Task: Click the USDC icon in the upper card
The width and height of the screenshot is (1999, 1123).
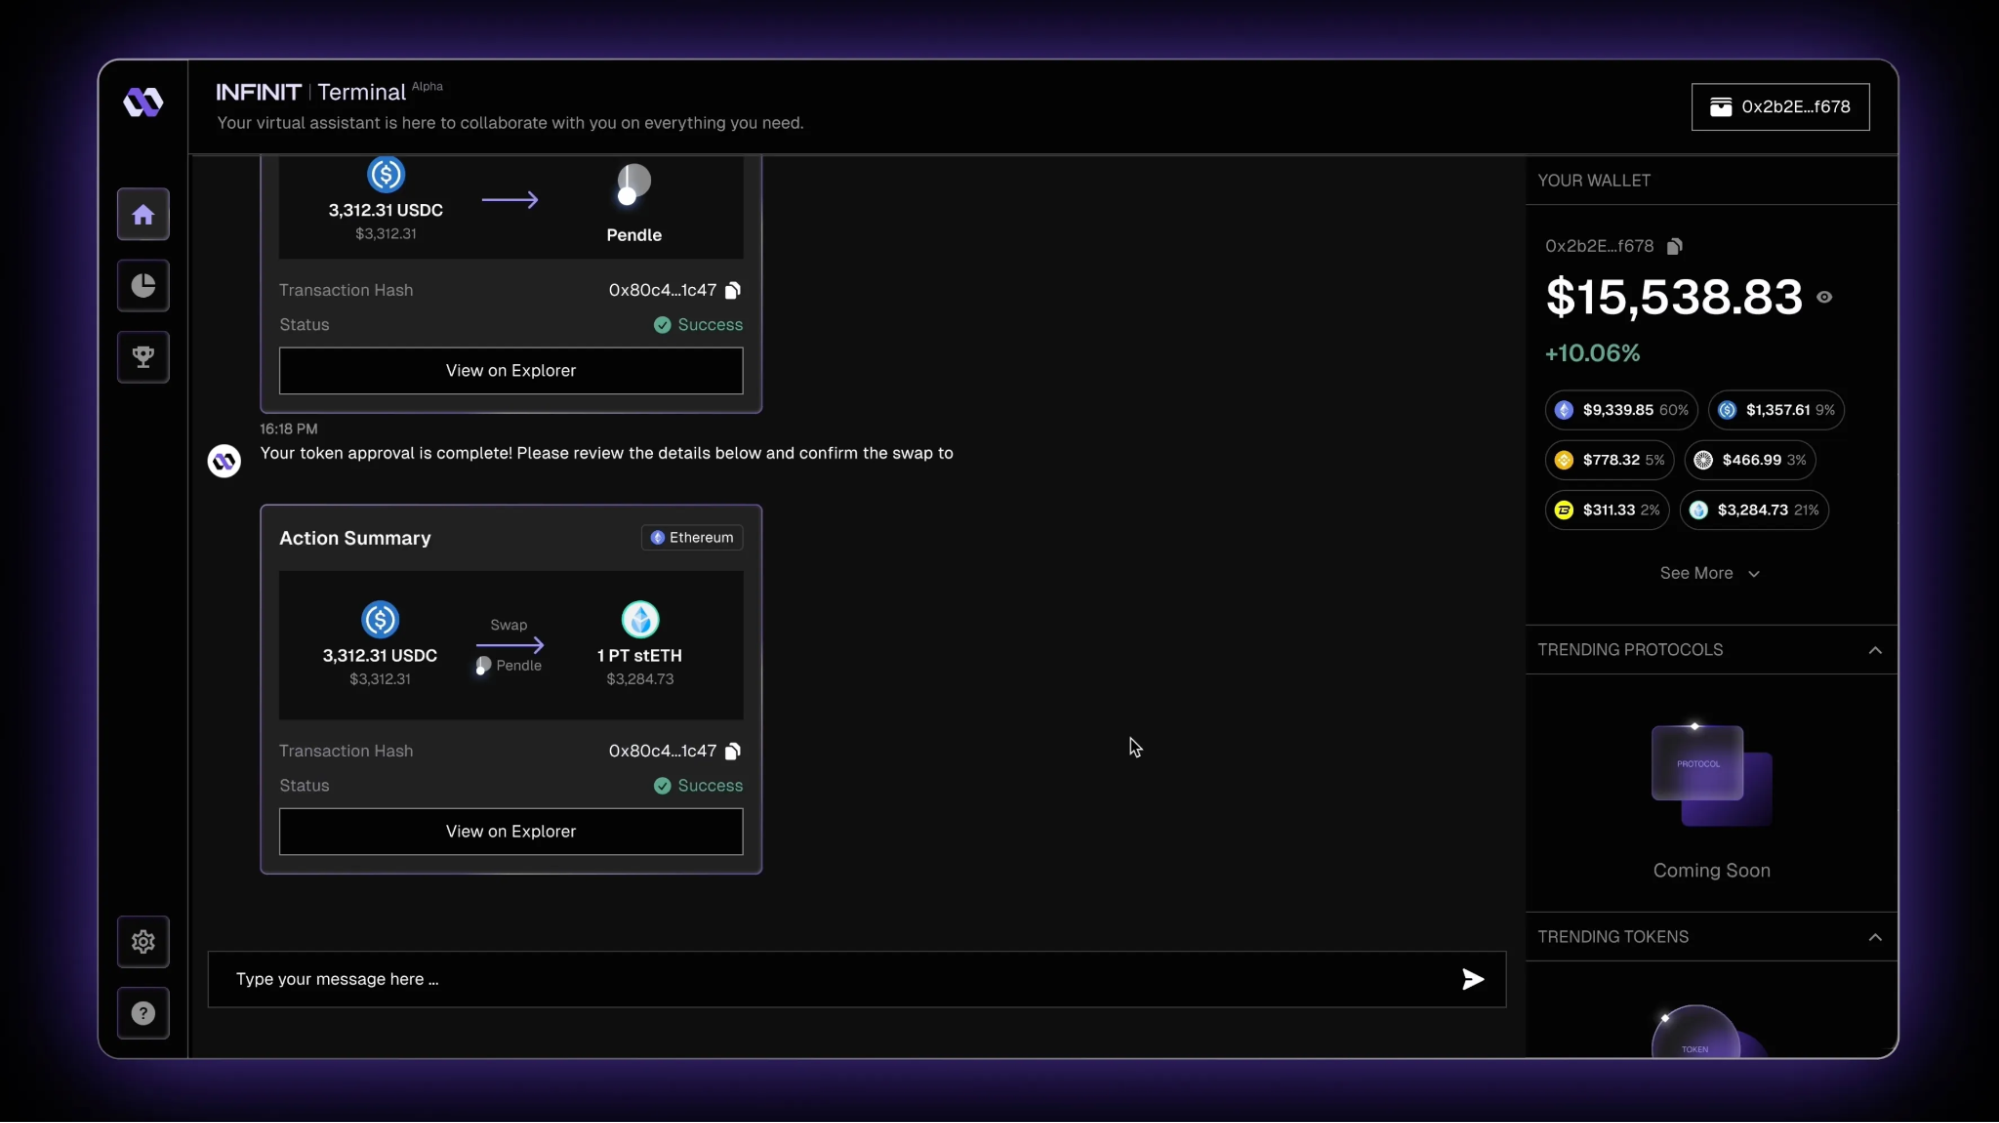Action: [x=385, y=175]
